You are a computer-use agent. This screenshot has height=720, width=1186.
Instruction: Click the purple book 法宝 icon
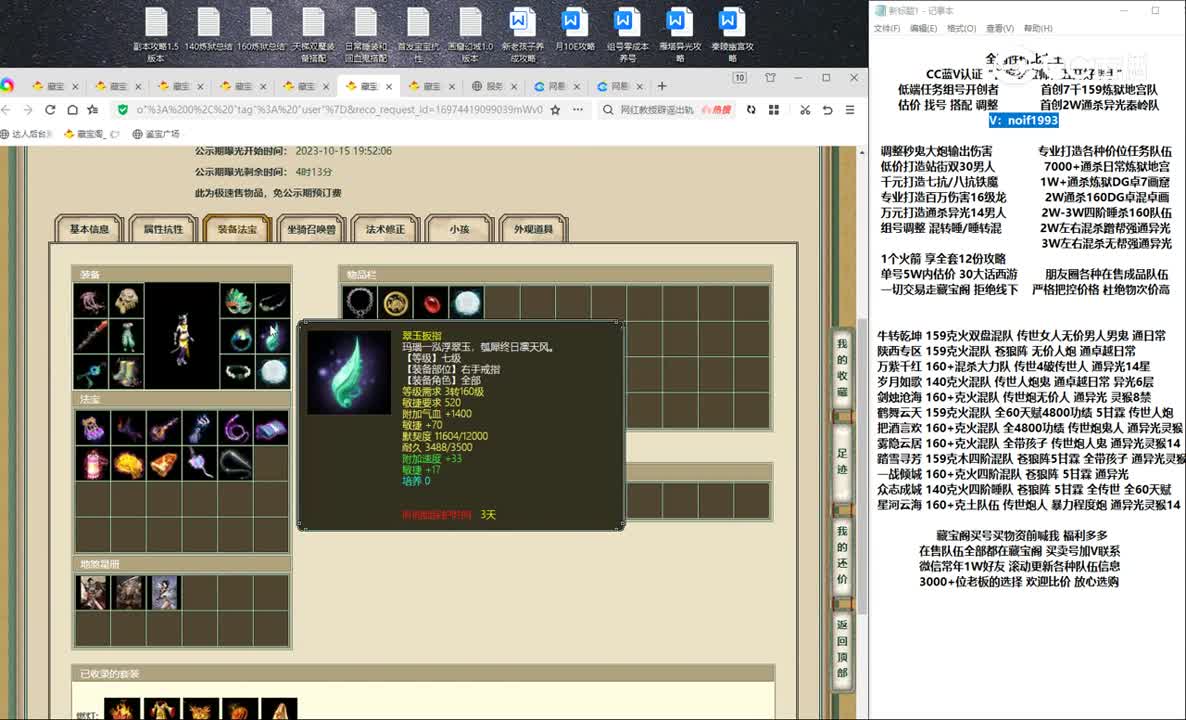pos(271,428)
